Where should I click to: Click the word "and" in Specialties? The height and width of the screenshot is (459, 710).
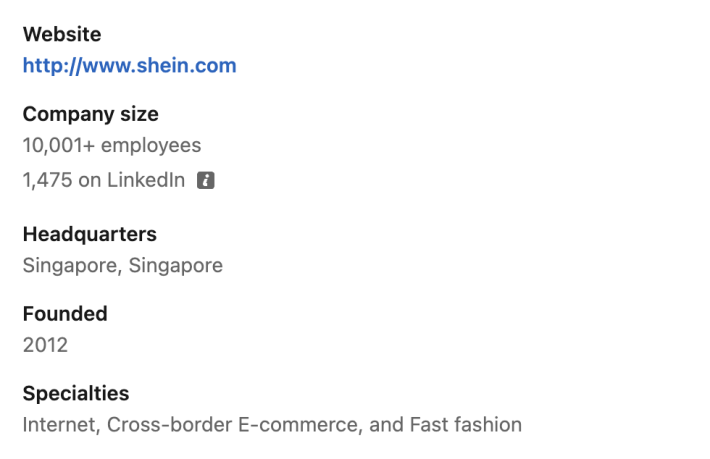click(386, 425)
